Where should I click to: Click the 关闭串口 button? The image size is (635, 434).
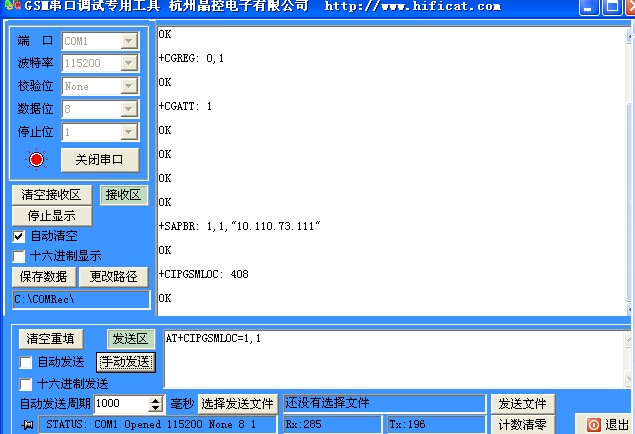click(x=100, y=160)
